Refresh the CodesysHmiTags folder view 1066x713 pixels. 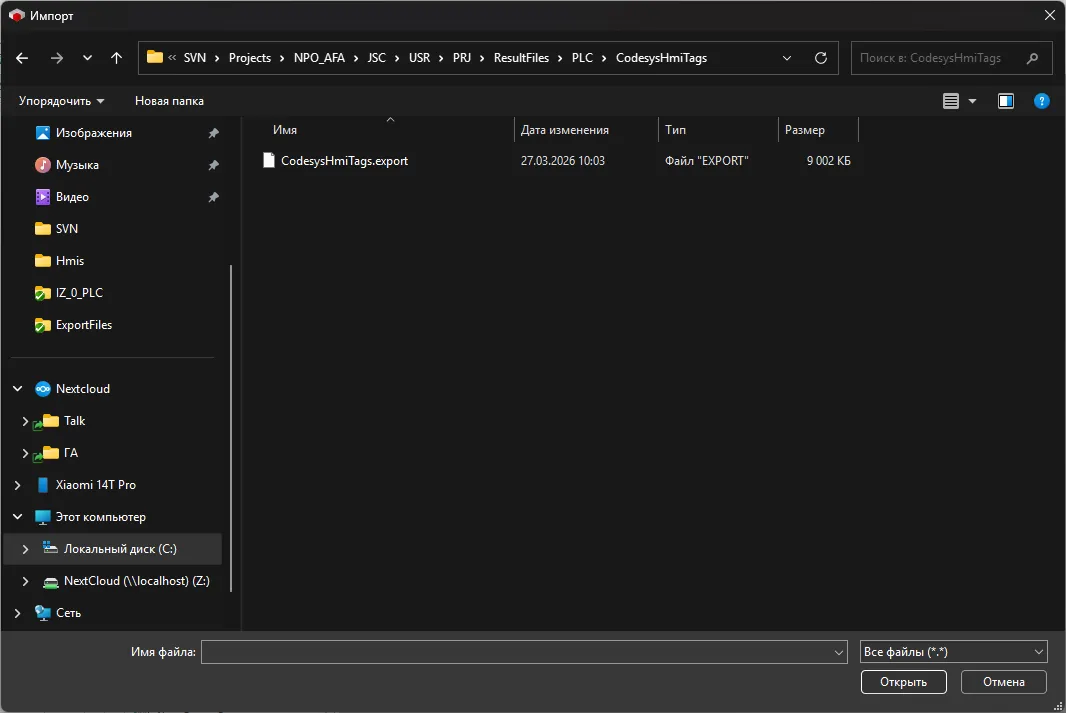tap(821, 58)
